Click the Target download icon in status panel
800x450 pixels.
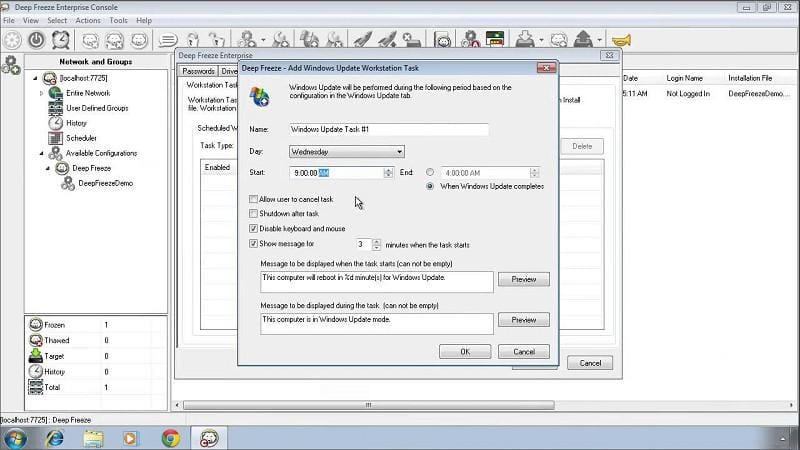click(x=36, y=355)
